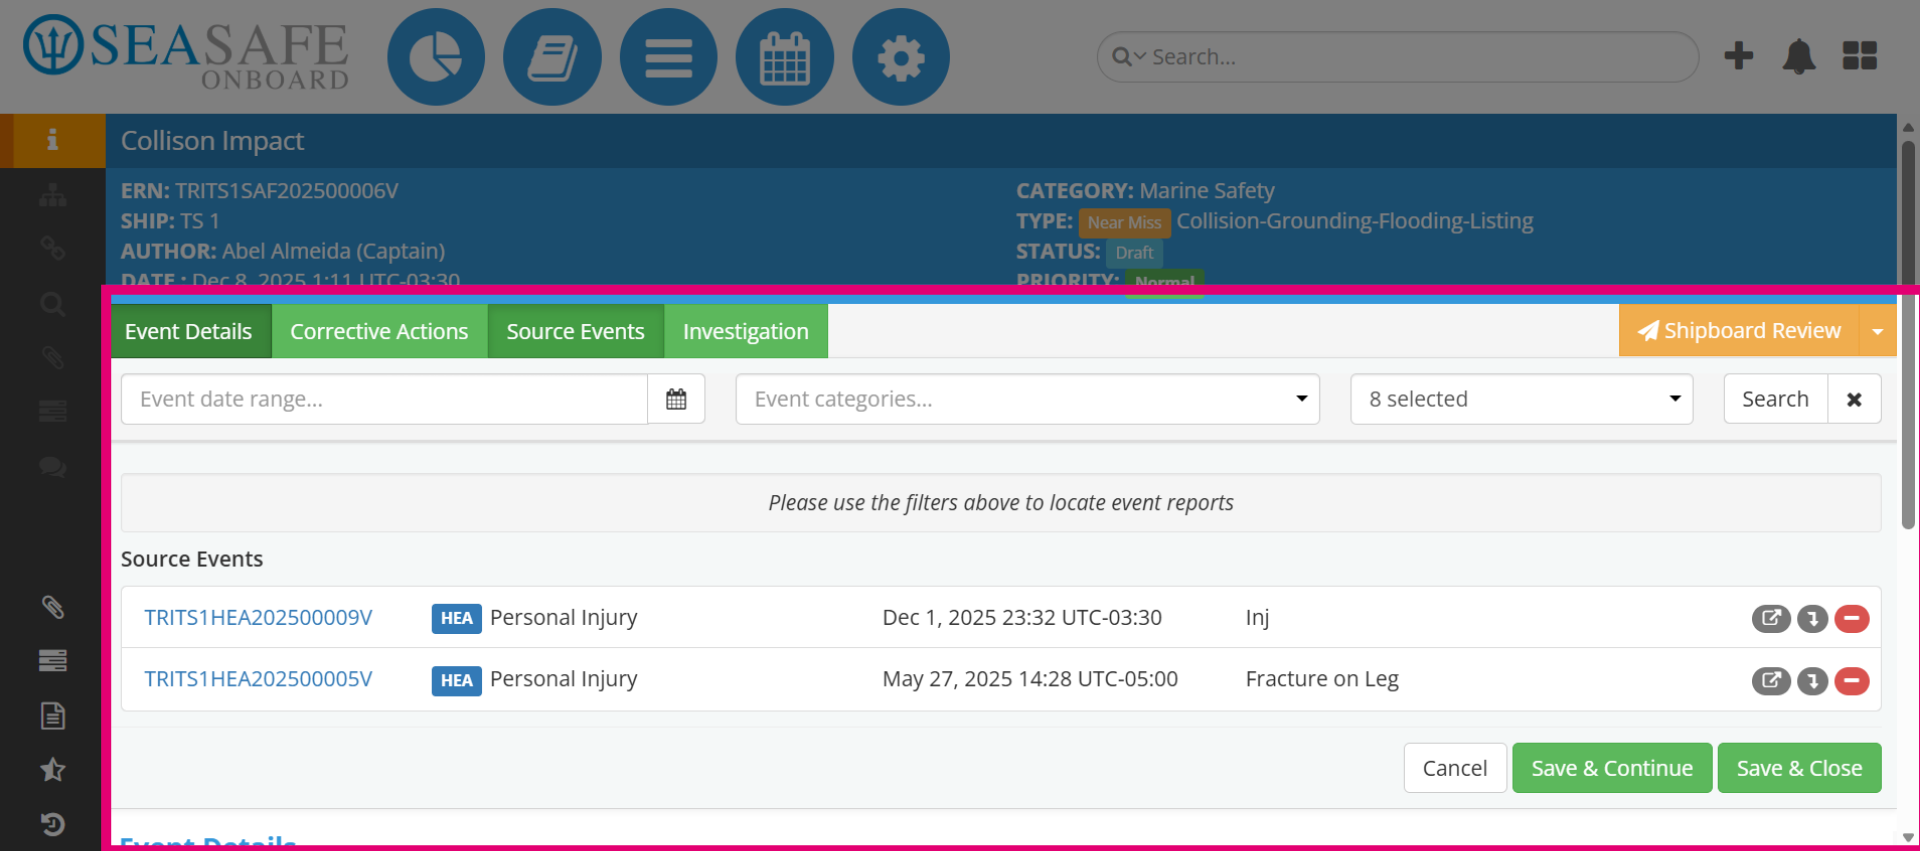Open the settings gear icon
Viewport: 1920px width, 851px height.
[x=900, y=57]
